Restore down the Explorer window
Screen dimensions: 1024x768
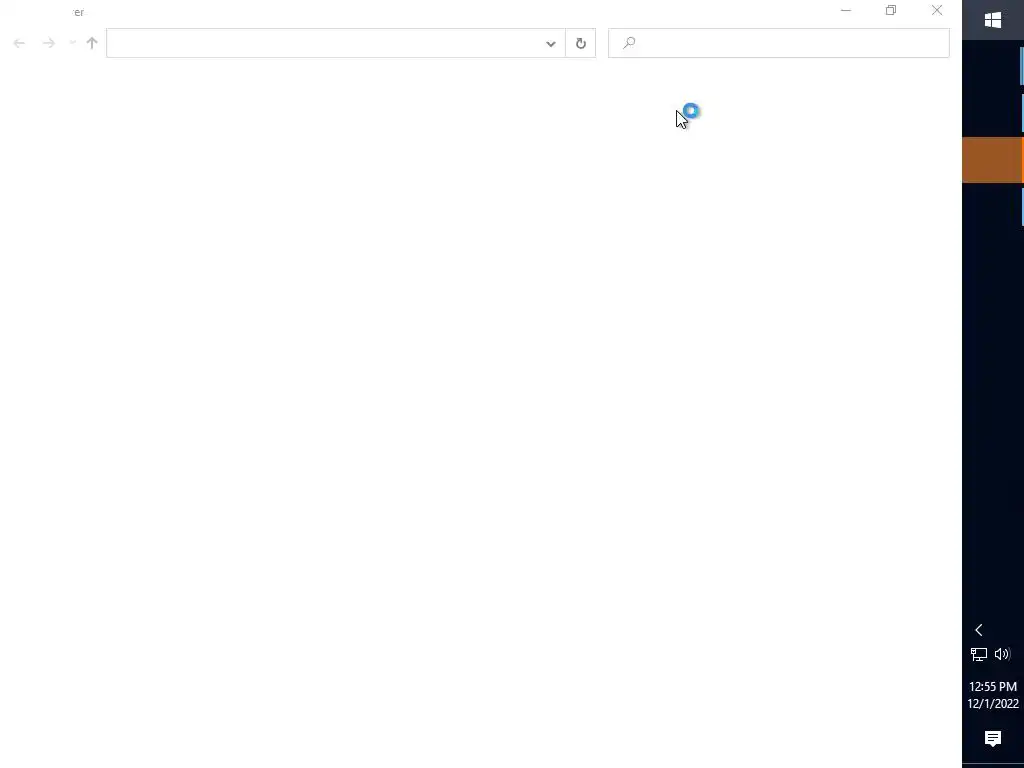point(891,10)
